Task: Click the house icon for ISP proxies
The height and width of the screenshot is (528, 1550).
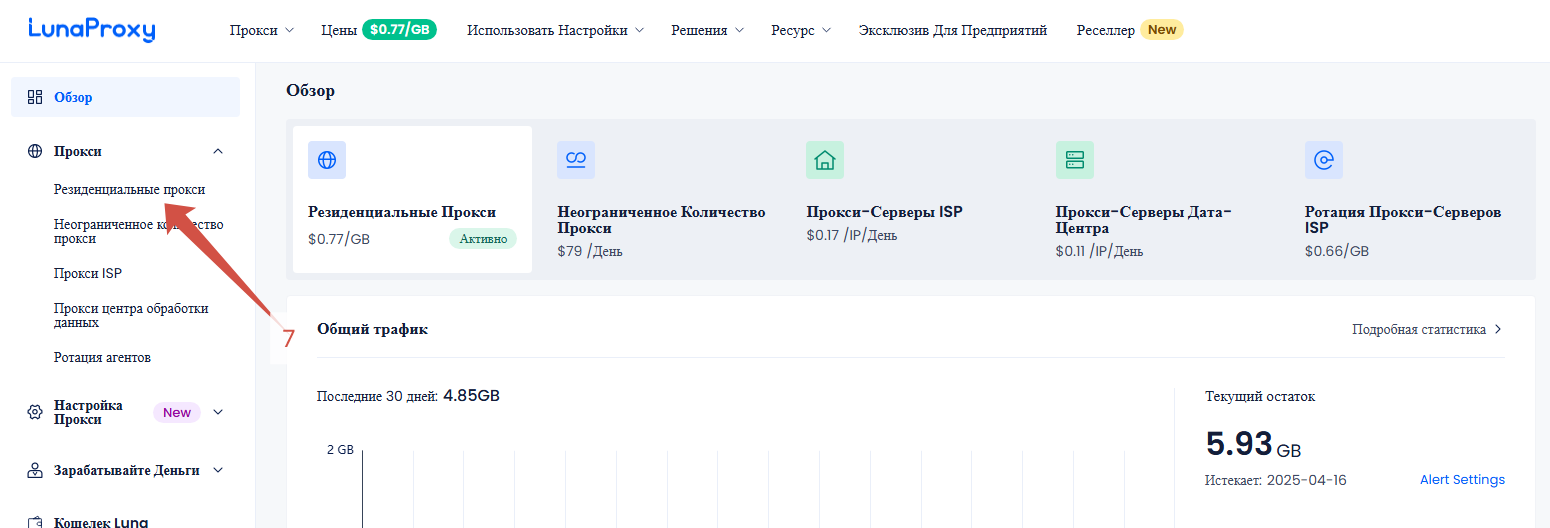Action: pyautogui.click(x=825, y=160)
